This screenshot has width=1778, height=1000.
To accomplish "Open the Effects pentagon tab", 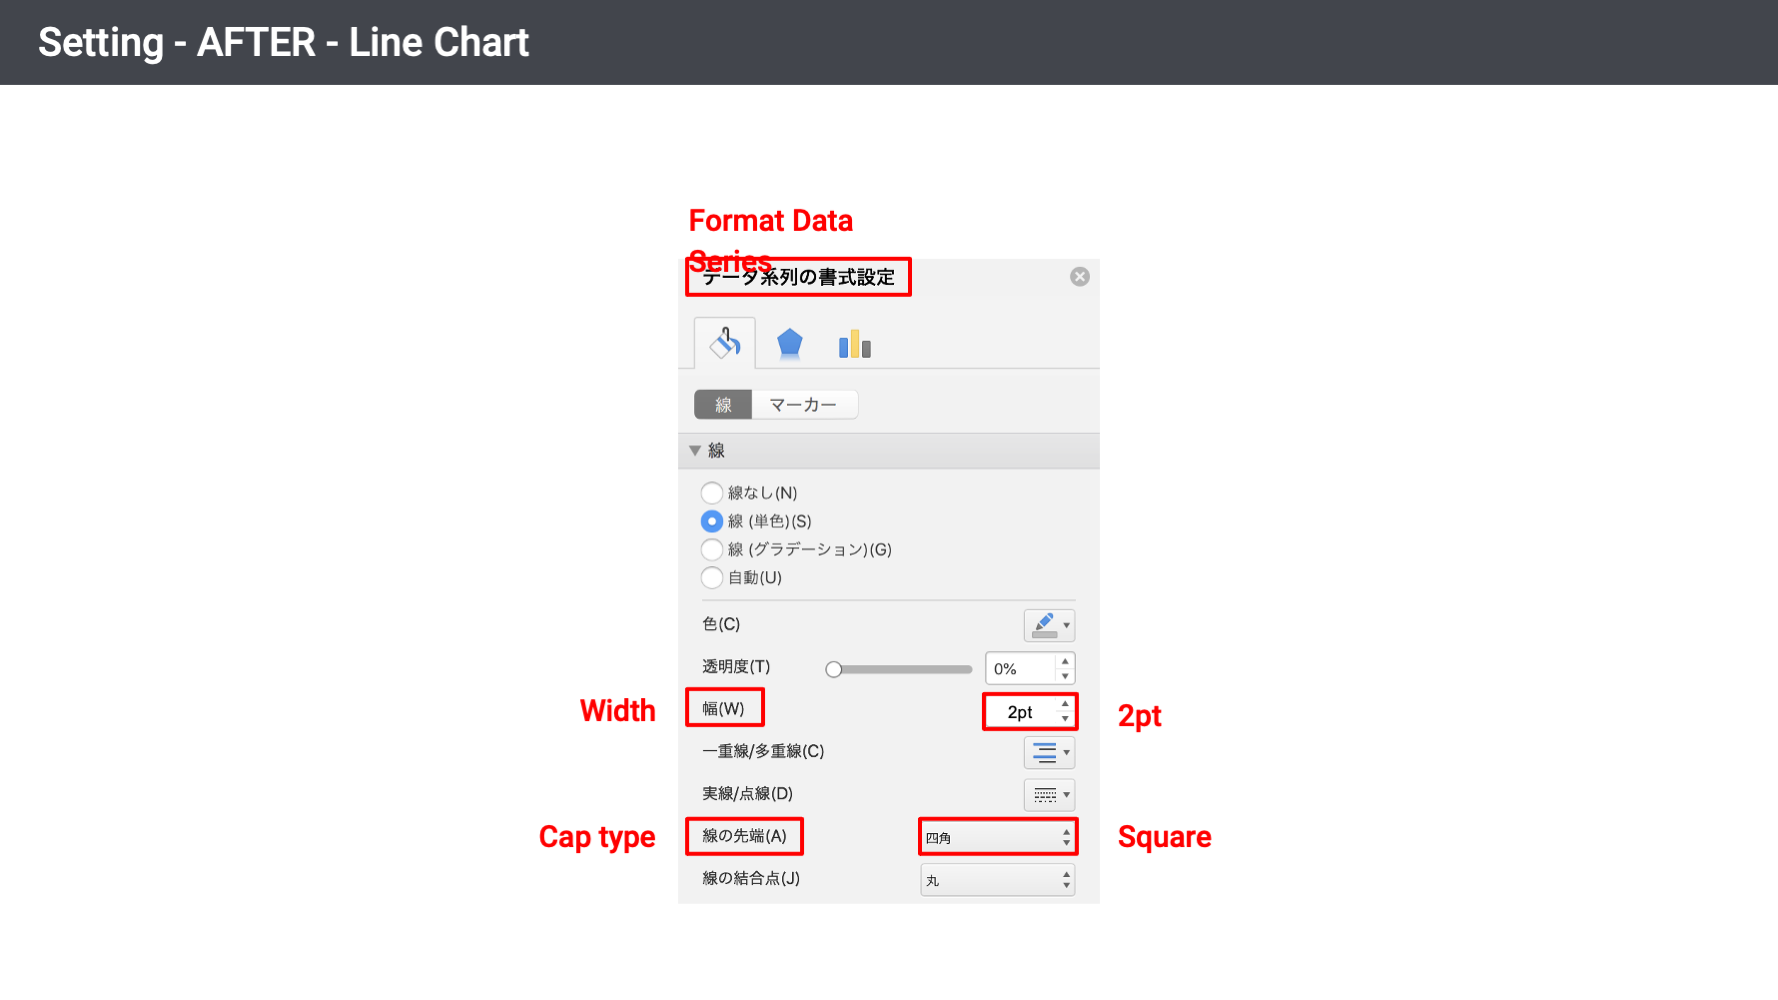I will click(x=789, y=344).
